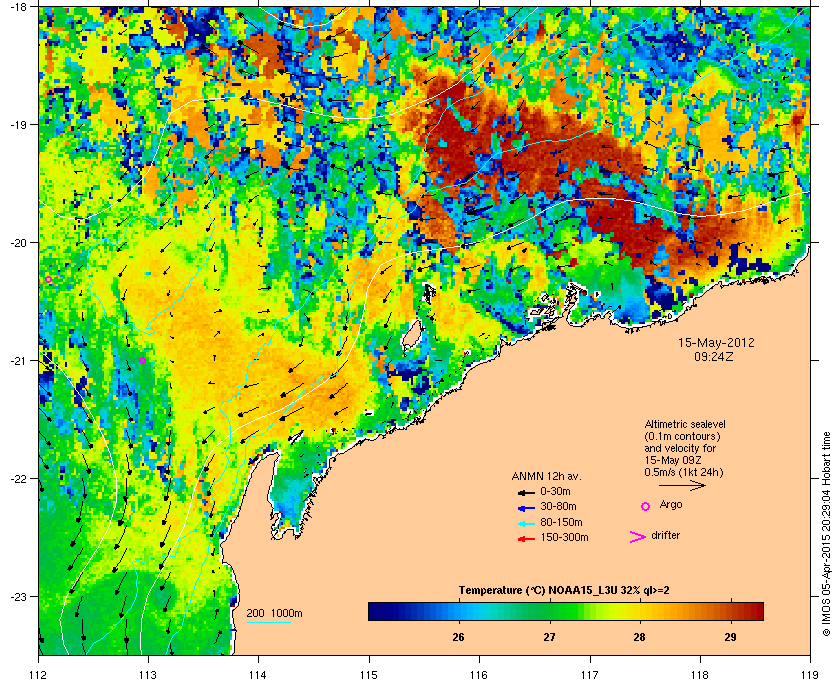840x680 pixels.
Task: Click the longitude axis label 113
Action: (x=148, y=674)
